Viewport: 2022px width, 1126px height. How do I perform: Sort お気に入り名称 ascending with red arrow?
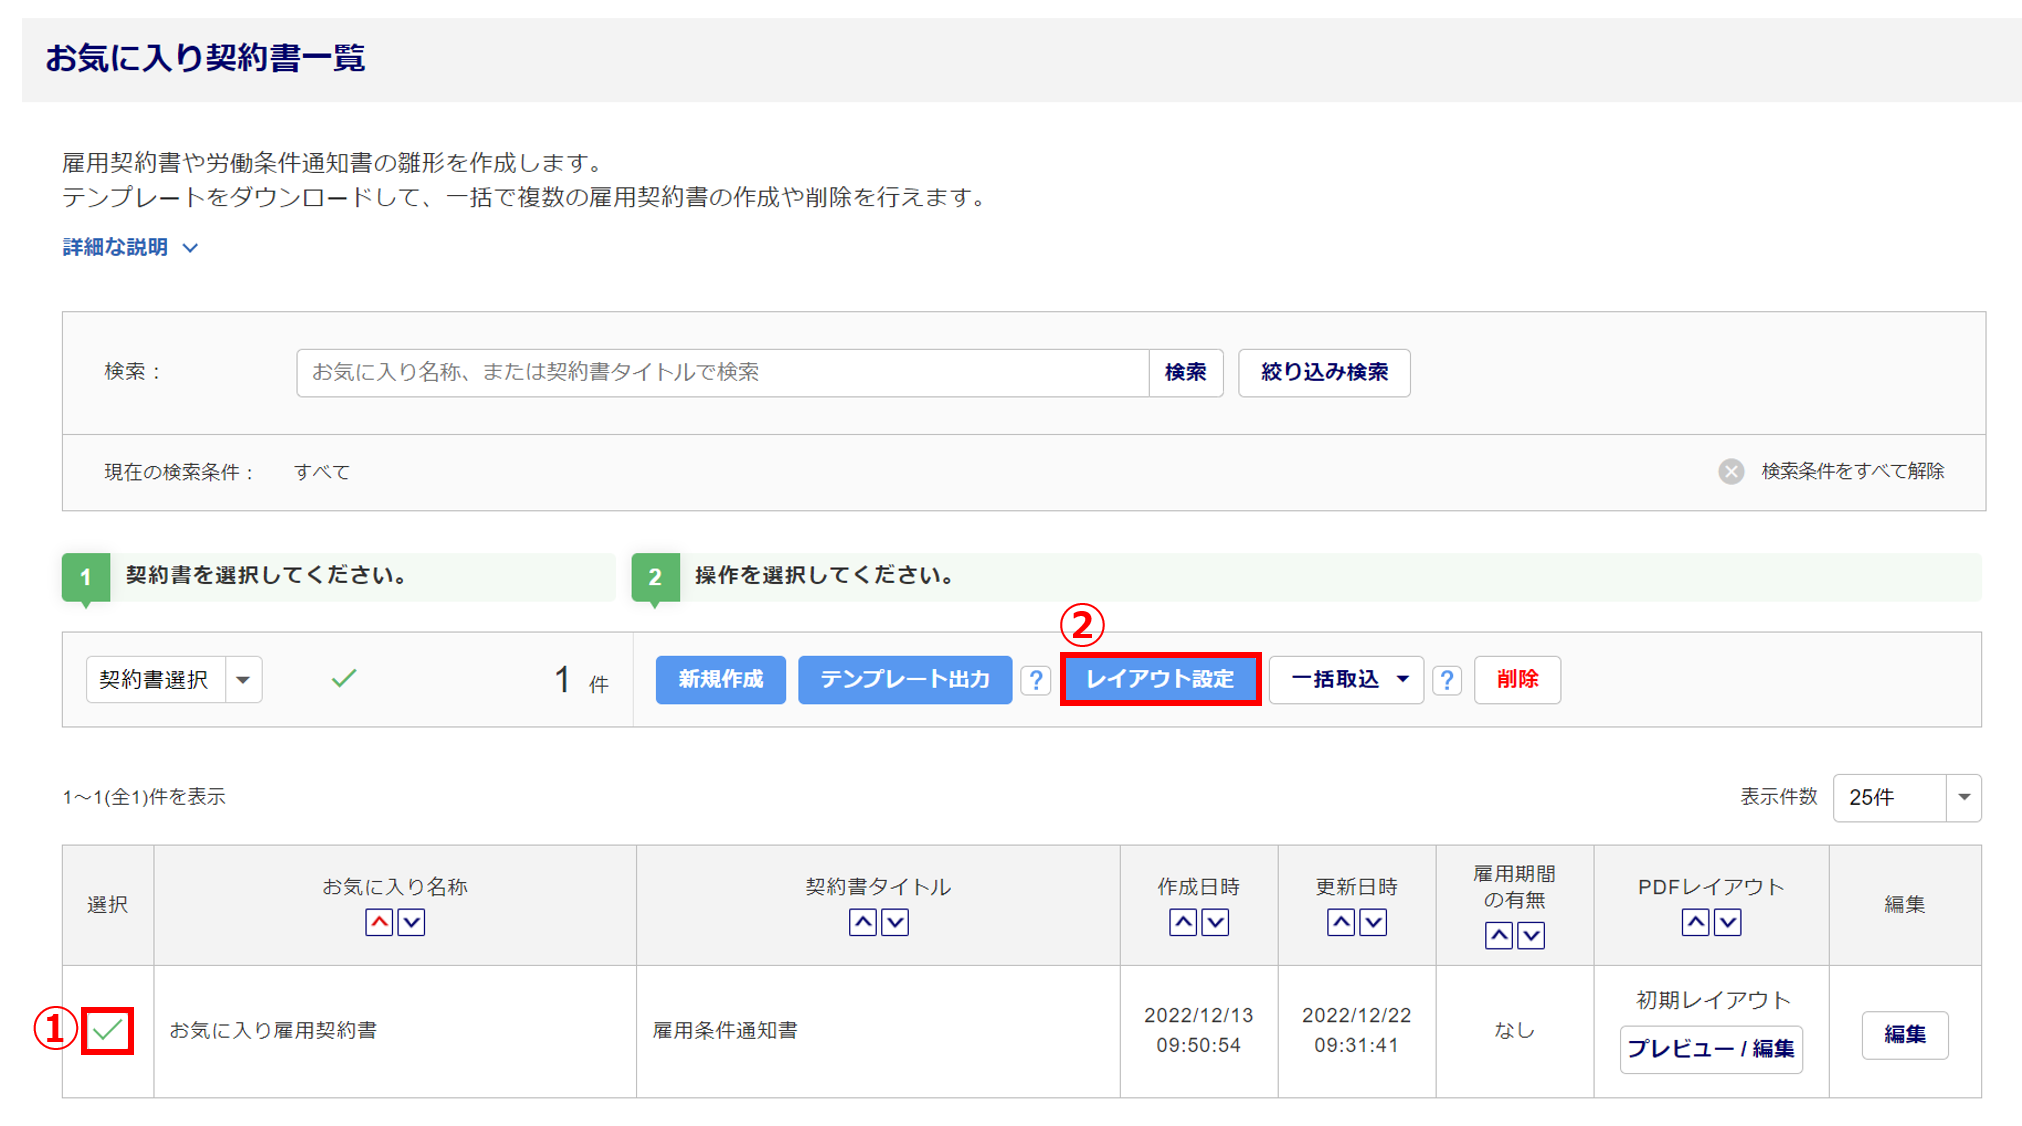click(379, 922)
